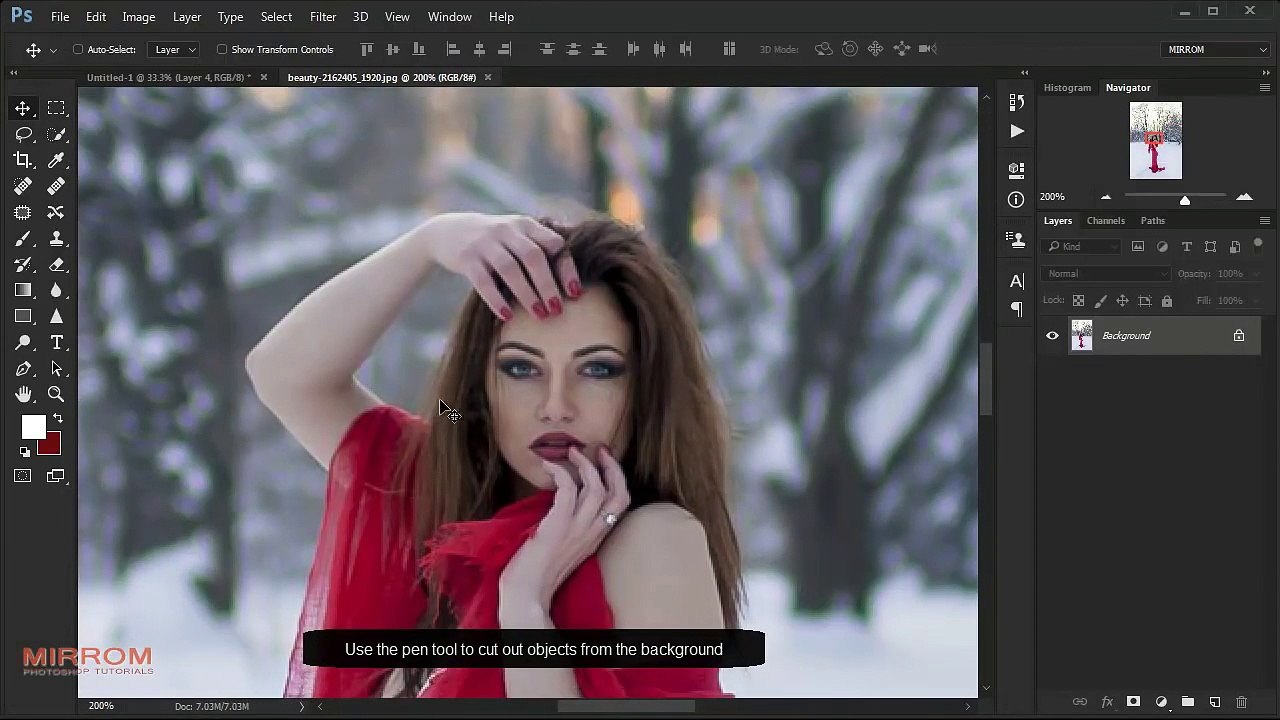The image size is (1280, 720).
Task: Enable Show Transform Controls checkbox
Action: (x=222, y=49)
